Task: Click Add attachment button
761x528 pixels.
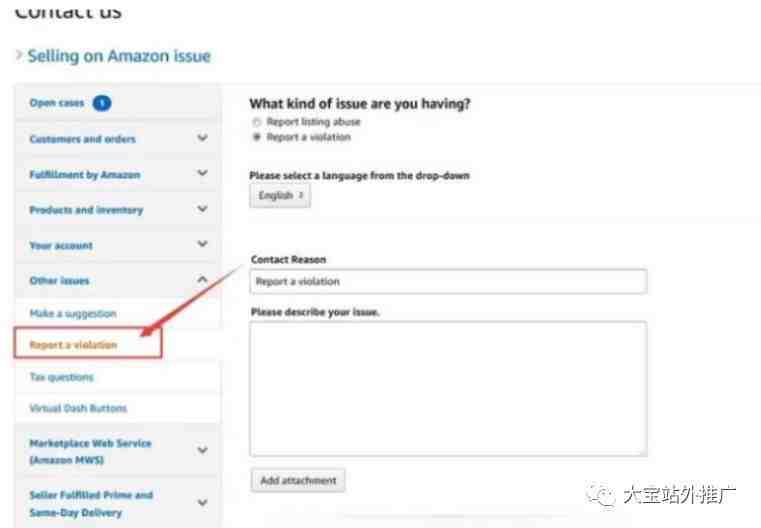Action: (298, 480)
